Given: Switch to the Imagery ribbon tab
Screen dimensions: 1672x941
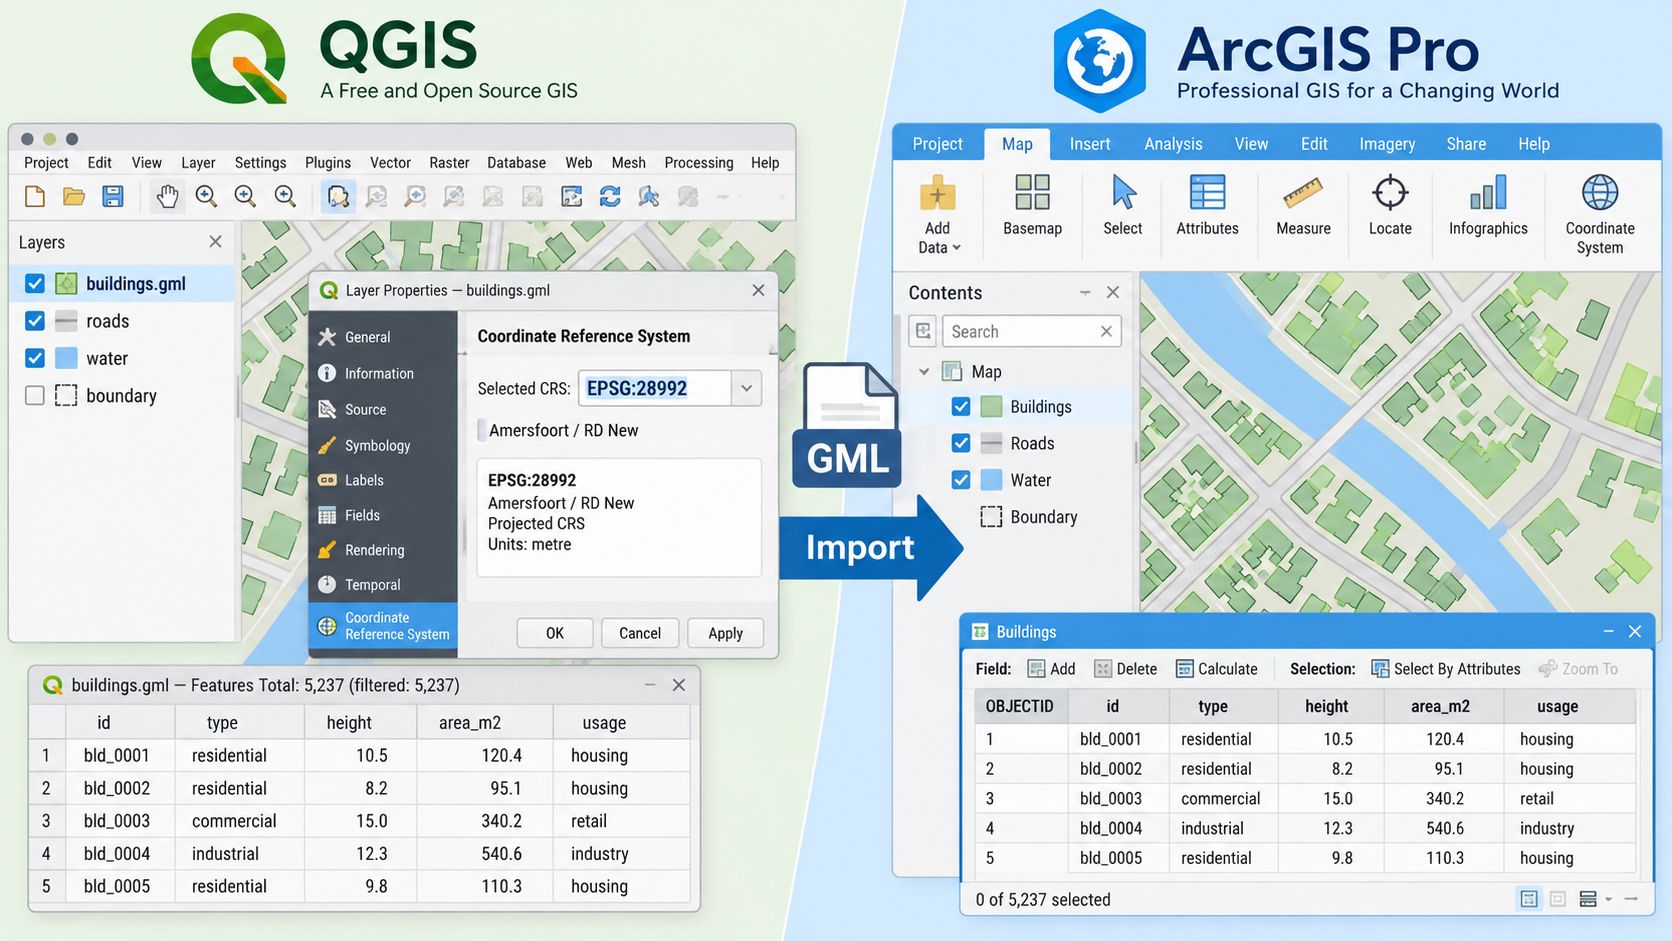Looking at the screenshot, I should (1387, 144).
